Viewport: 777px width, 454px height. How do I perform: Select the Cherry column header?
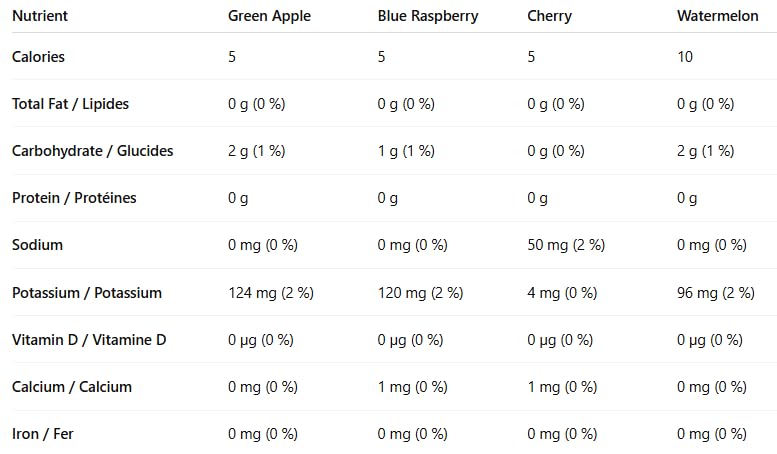click(550, 16)
